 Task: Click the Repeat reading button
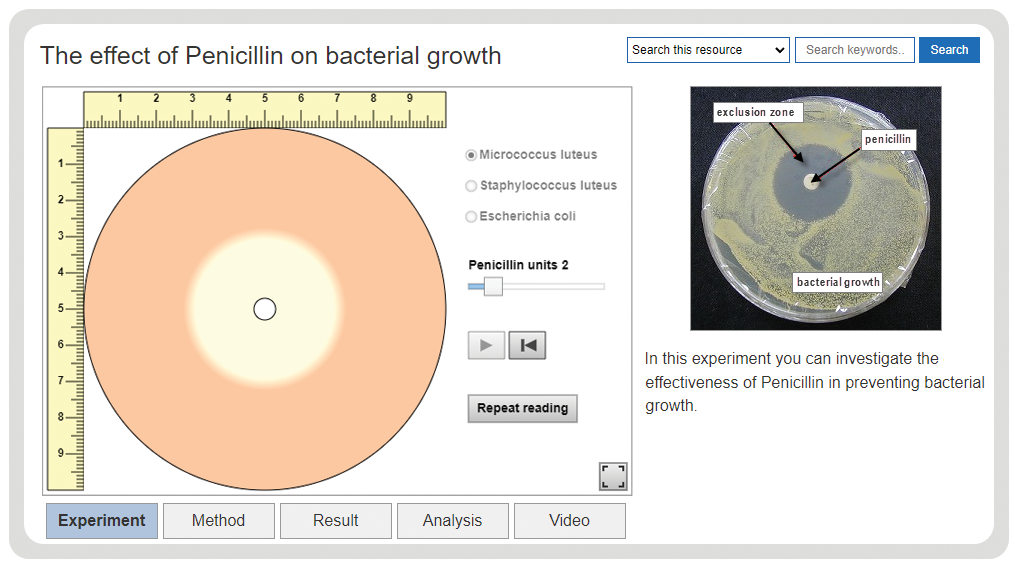[x=523, y=408]
